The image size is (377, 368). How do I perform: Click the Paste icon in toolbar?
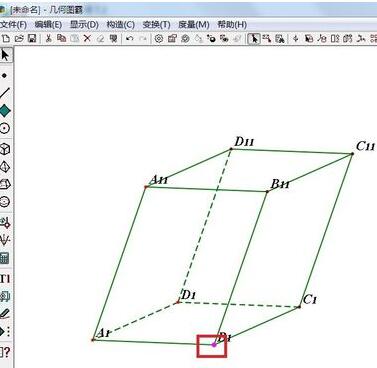[x=75, y=39]
